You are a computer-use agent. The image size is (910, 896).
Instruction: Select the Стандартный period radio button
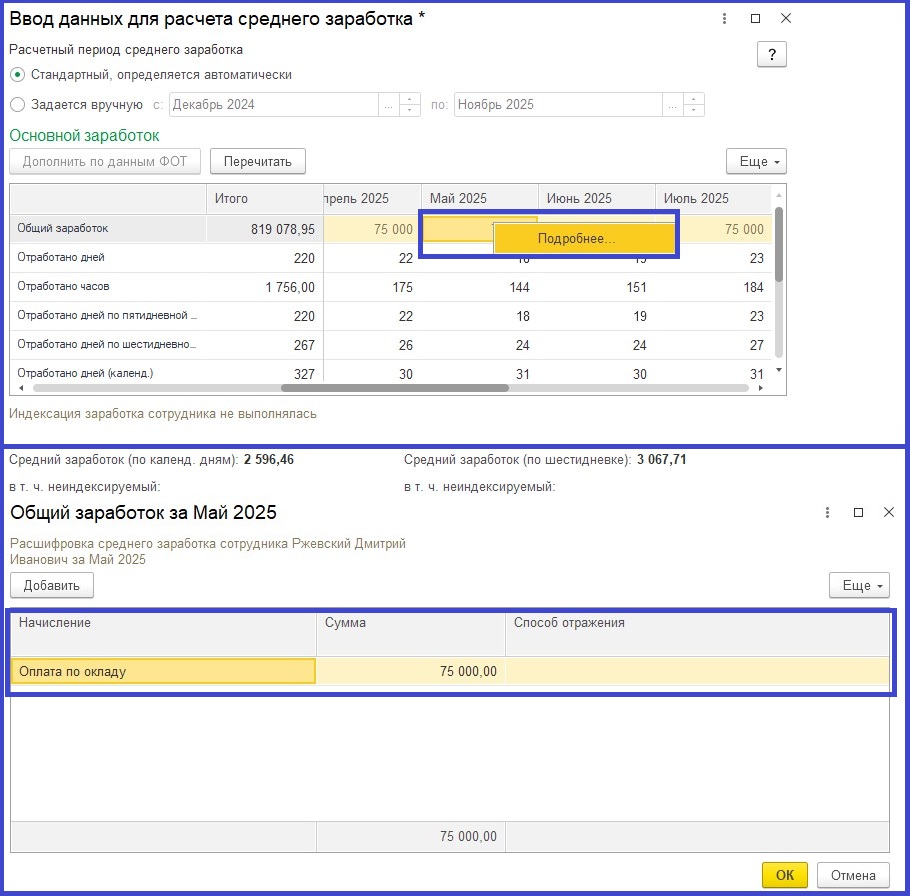[x=17, y=75]
